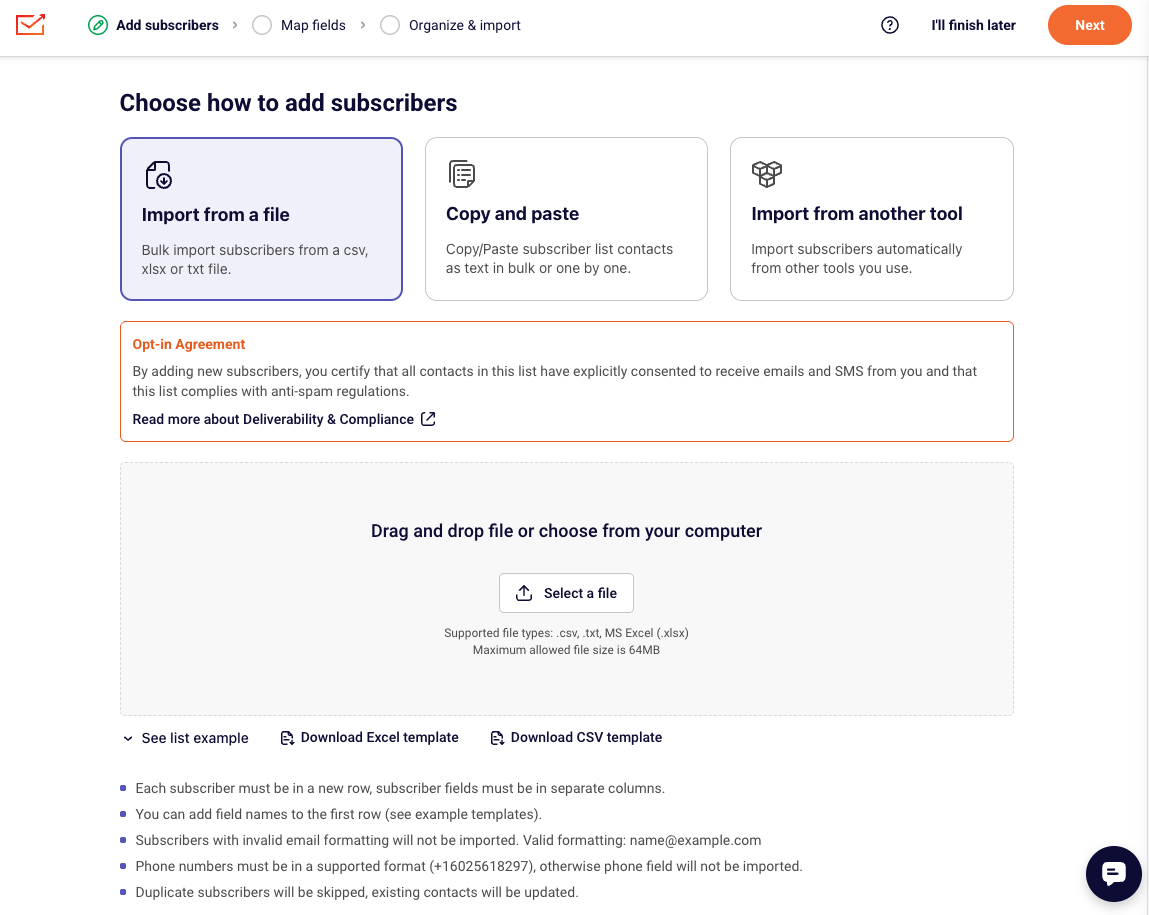
Task: Open the help question mark icon
Action: (890, 25)
